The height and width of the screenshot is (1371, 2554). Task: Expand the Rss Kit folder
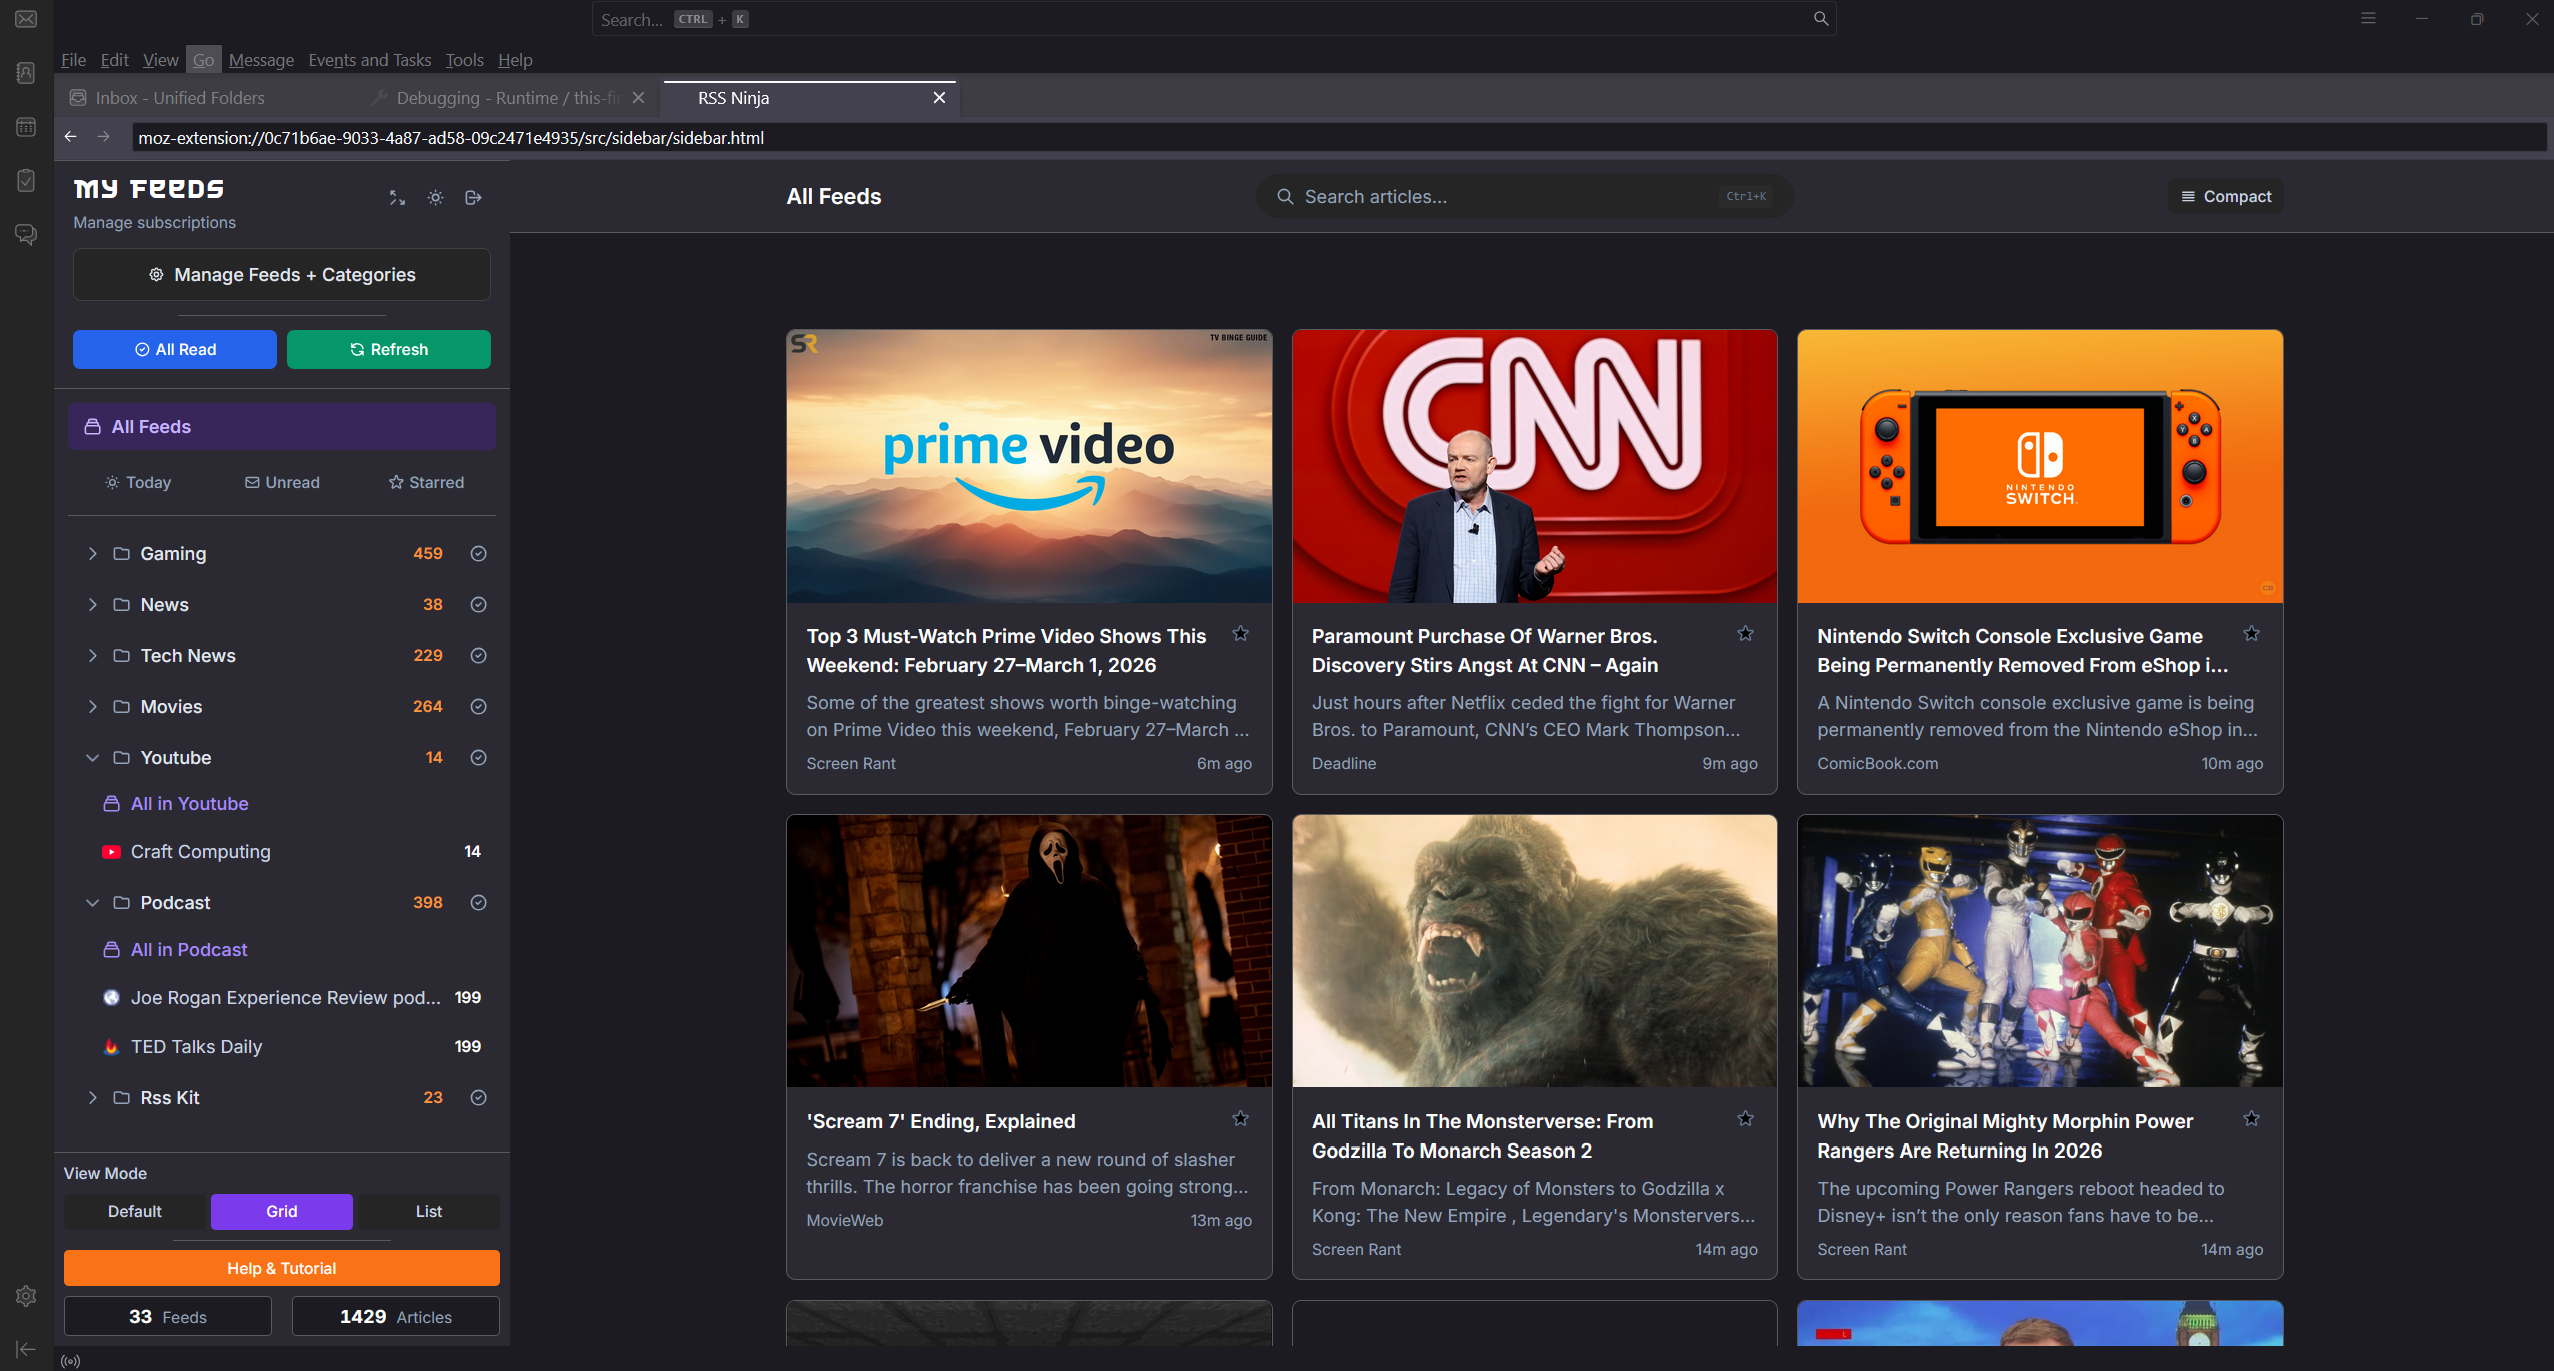pos(92,1098)
